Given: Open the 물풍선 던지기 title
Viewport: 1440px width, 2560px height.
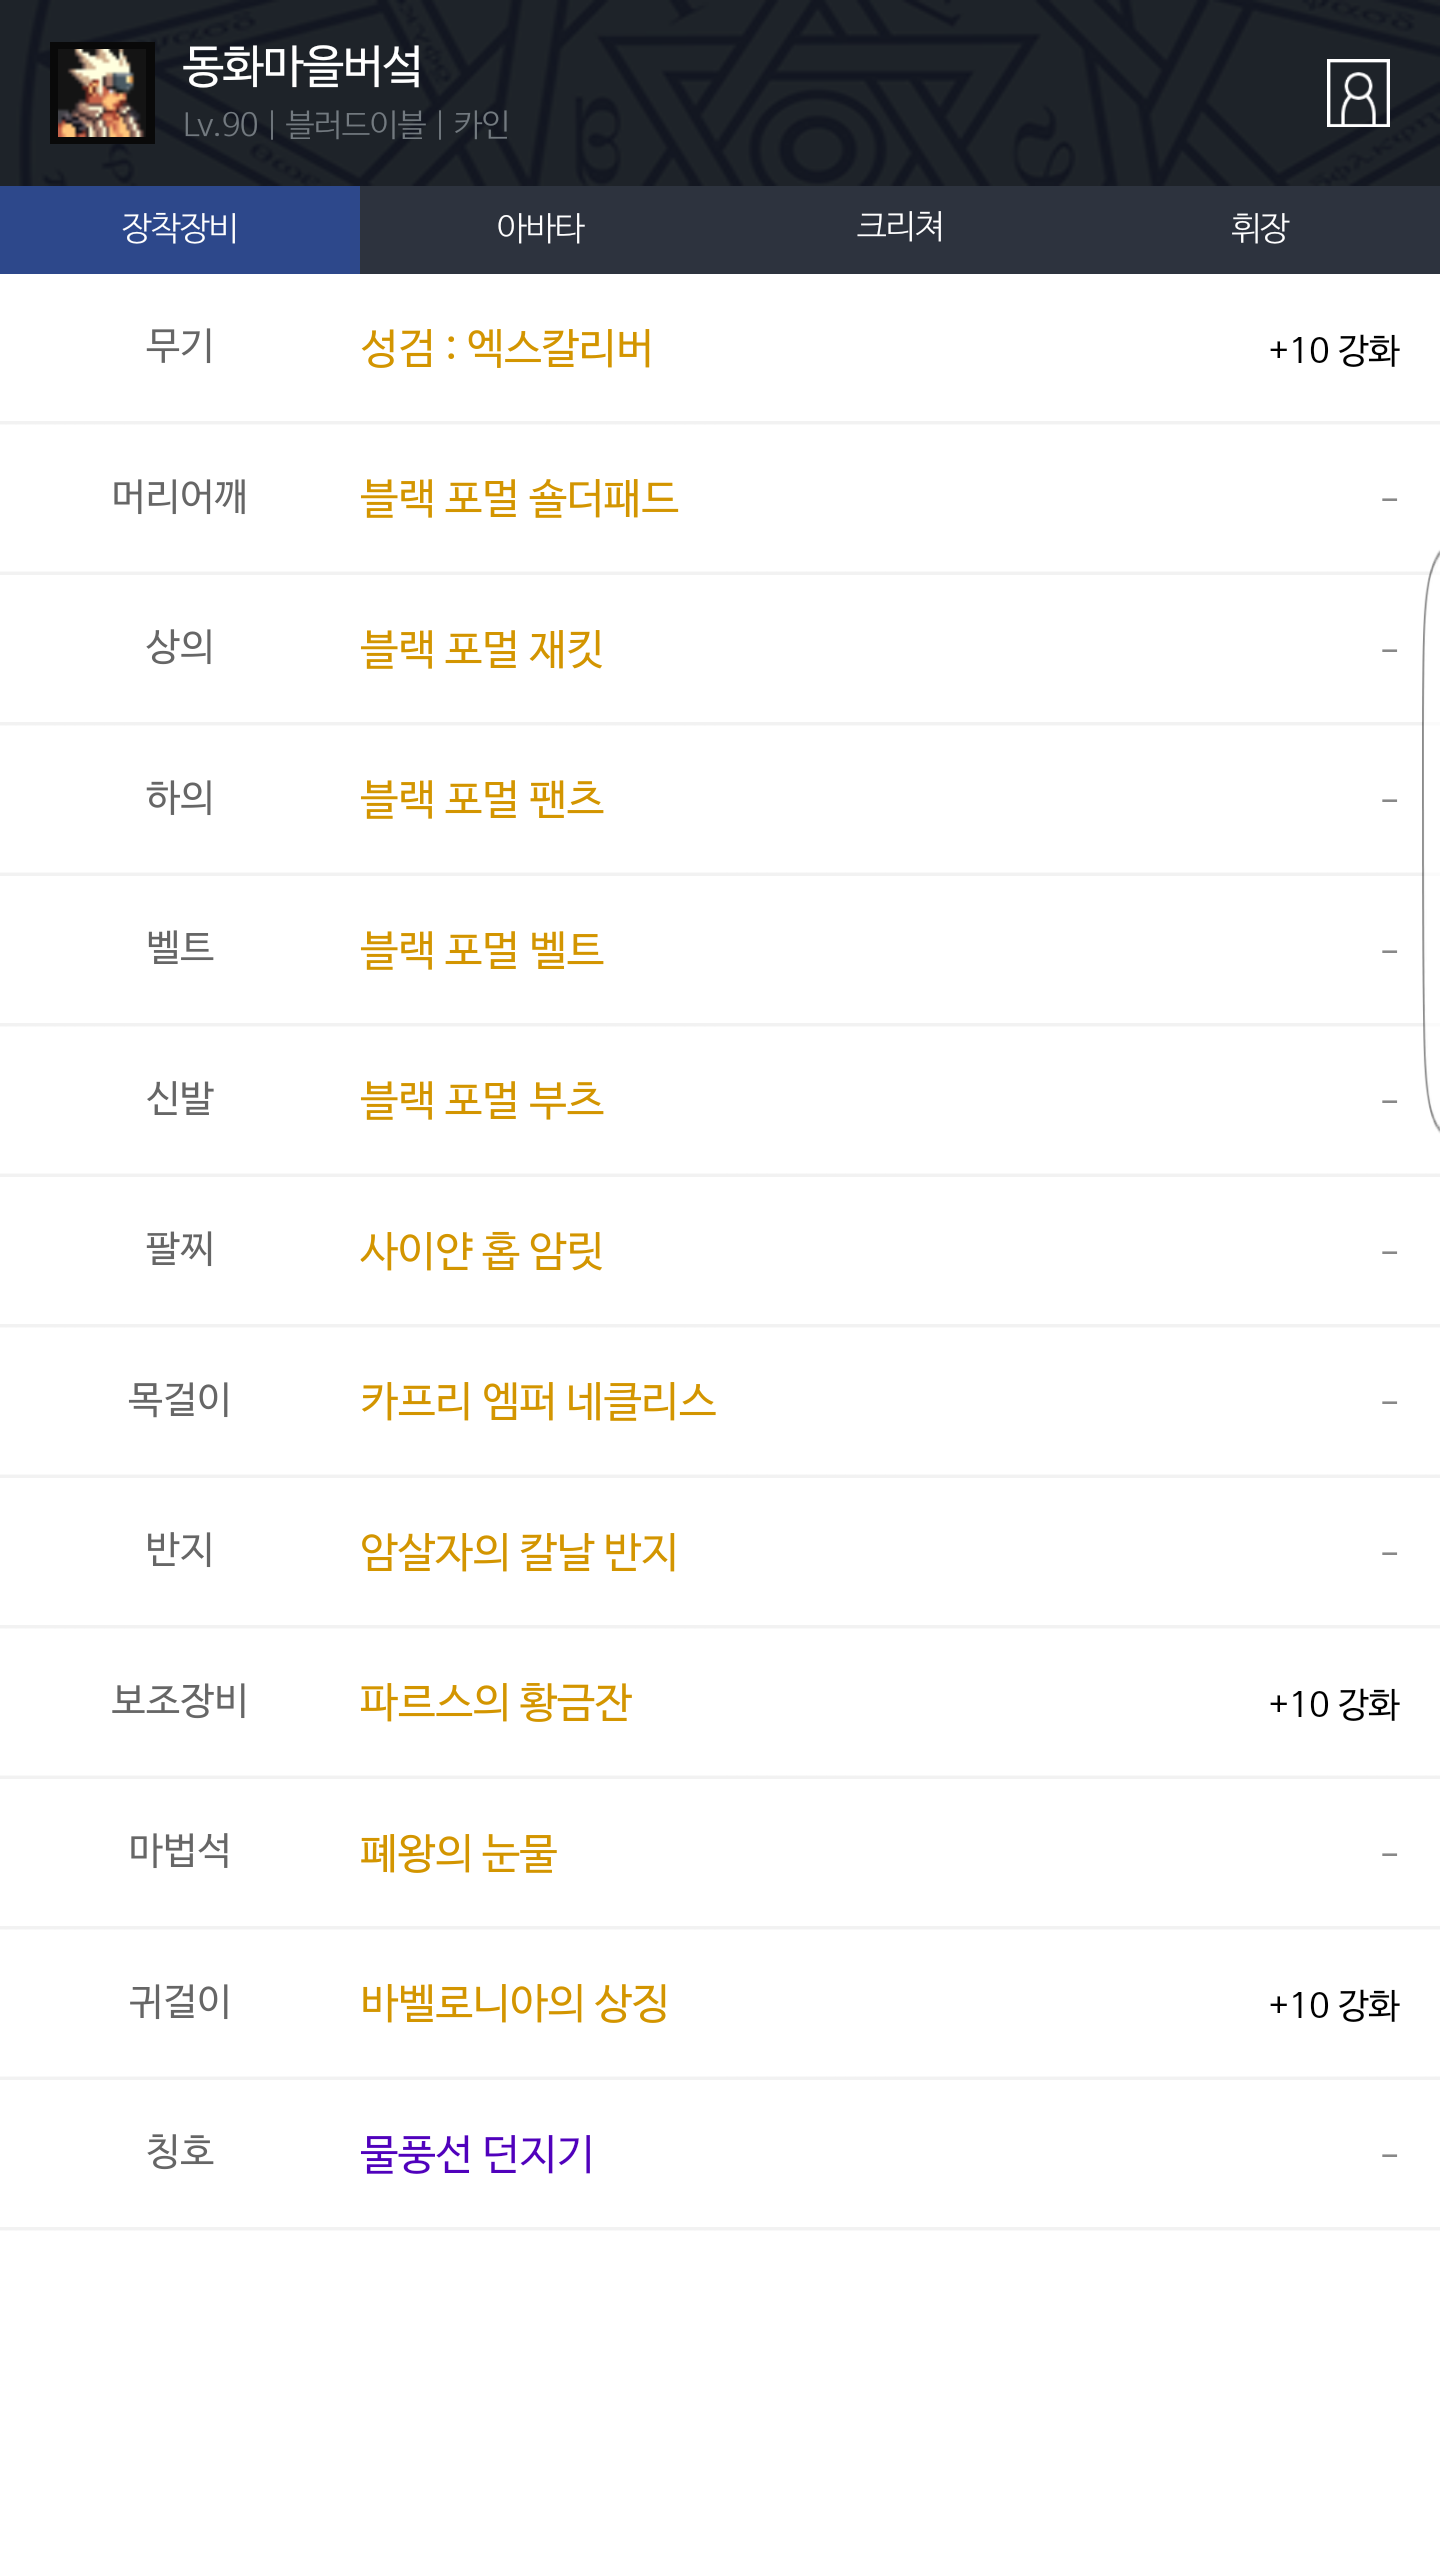Looking at the screenshot, I should pyautogui.click(x=477, y=2154).
